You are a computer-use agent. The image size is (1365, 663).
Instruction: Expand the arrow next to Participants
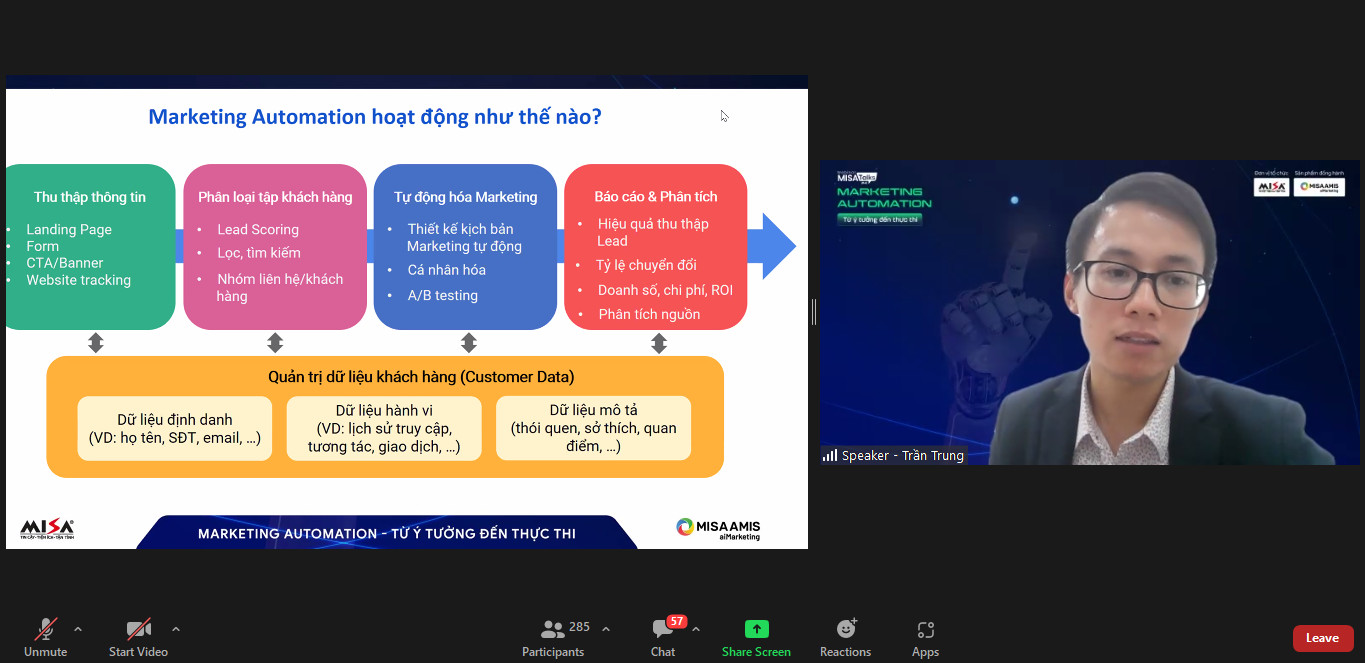click(605, 629)
